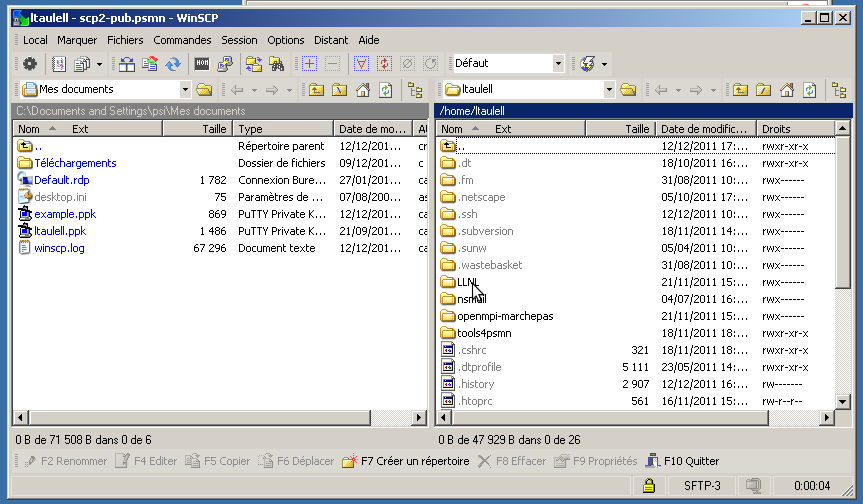
Task: Open the Défaut transfer settings dropdown
Action: coord(558,63)
